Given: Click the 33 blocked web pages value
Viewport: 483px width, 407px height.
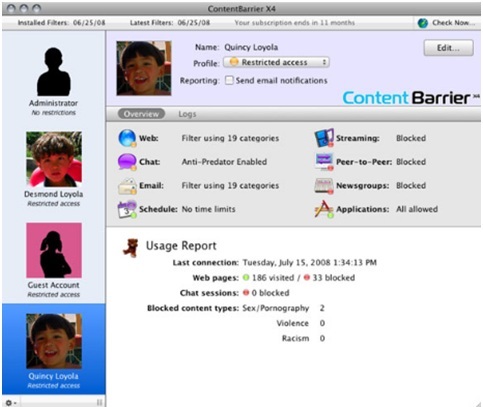Looking at the screenshot, I should point(333,278).
